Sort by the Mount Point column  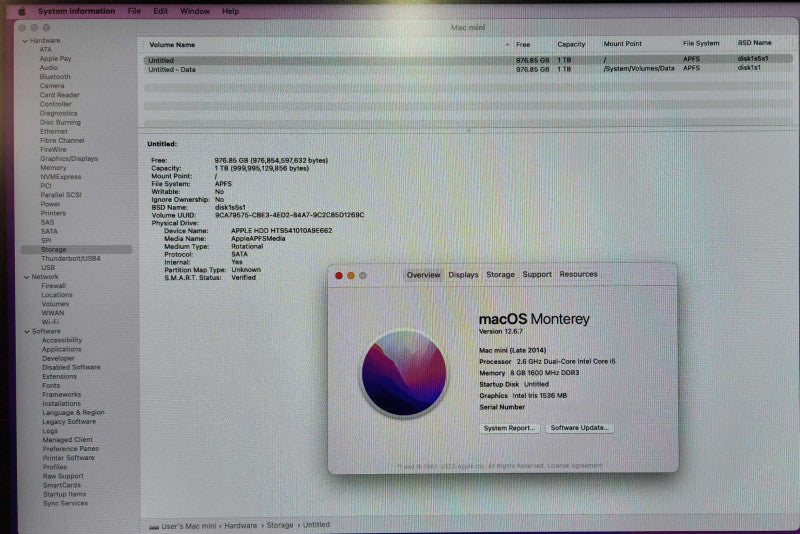[x=622, y=44]
